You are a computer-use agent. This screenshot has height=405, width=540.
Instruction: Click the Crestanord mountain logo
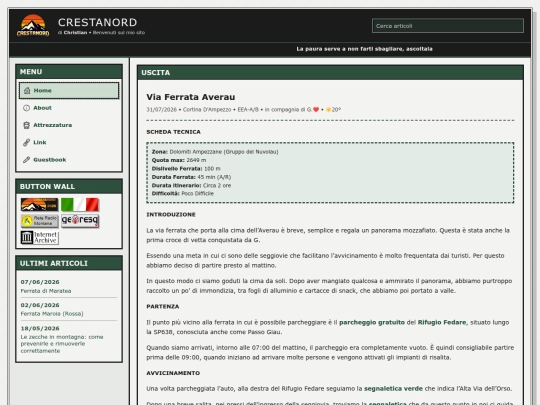(33, 25)
